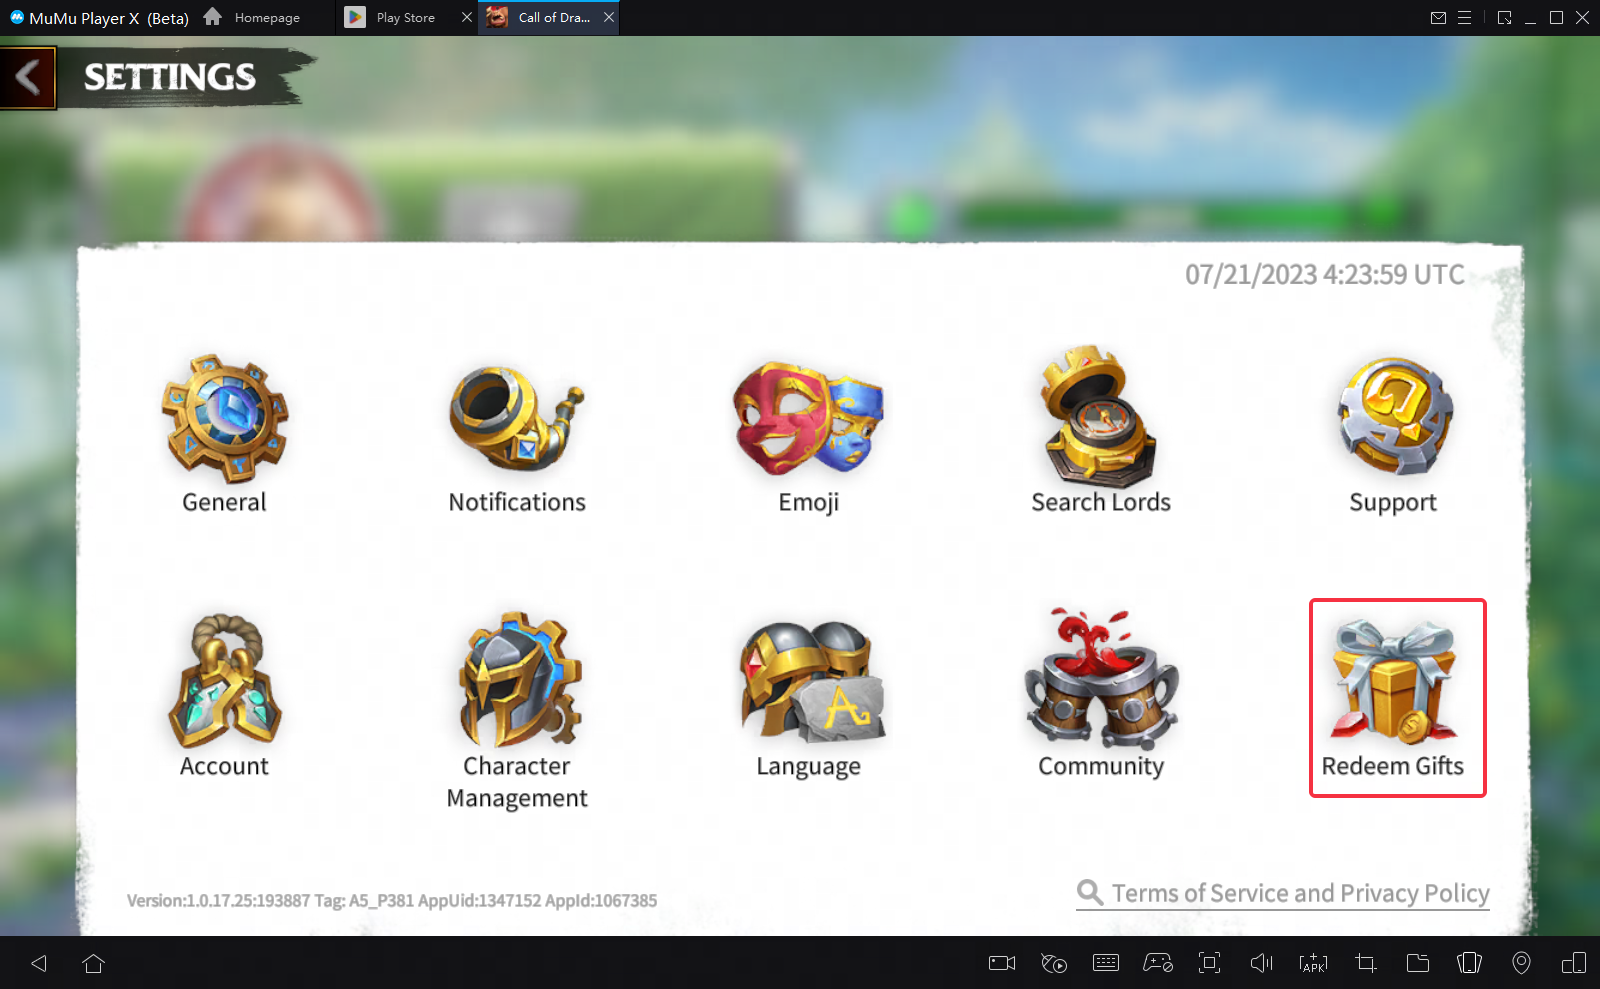Start screen recording with camera icon
The height and width of the screenshot is (989, 1600).
point(1002,963)
